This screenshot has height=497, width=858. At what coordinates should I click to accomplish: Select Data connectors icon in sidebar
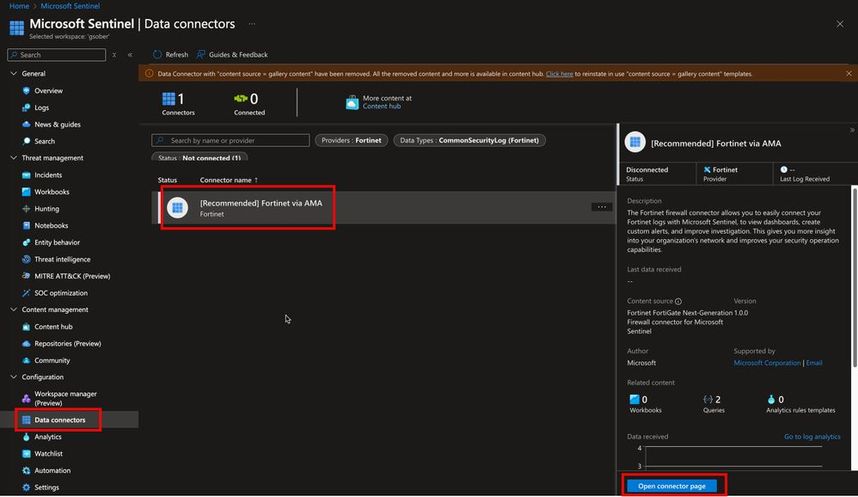(26, 420)
